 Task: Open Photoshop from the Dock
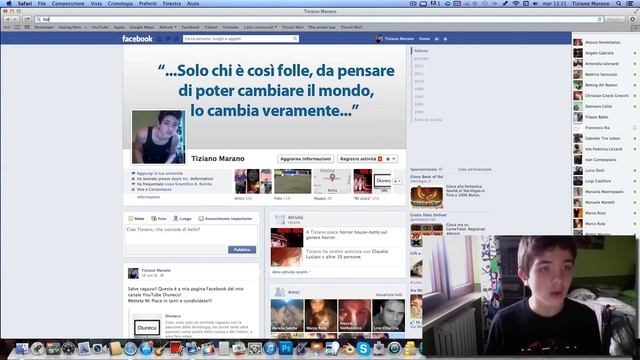pos(286,349)
